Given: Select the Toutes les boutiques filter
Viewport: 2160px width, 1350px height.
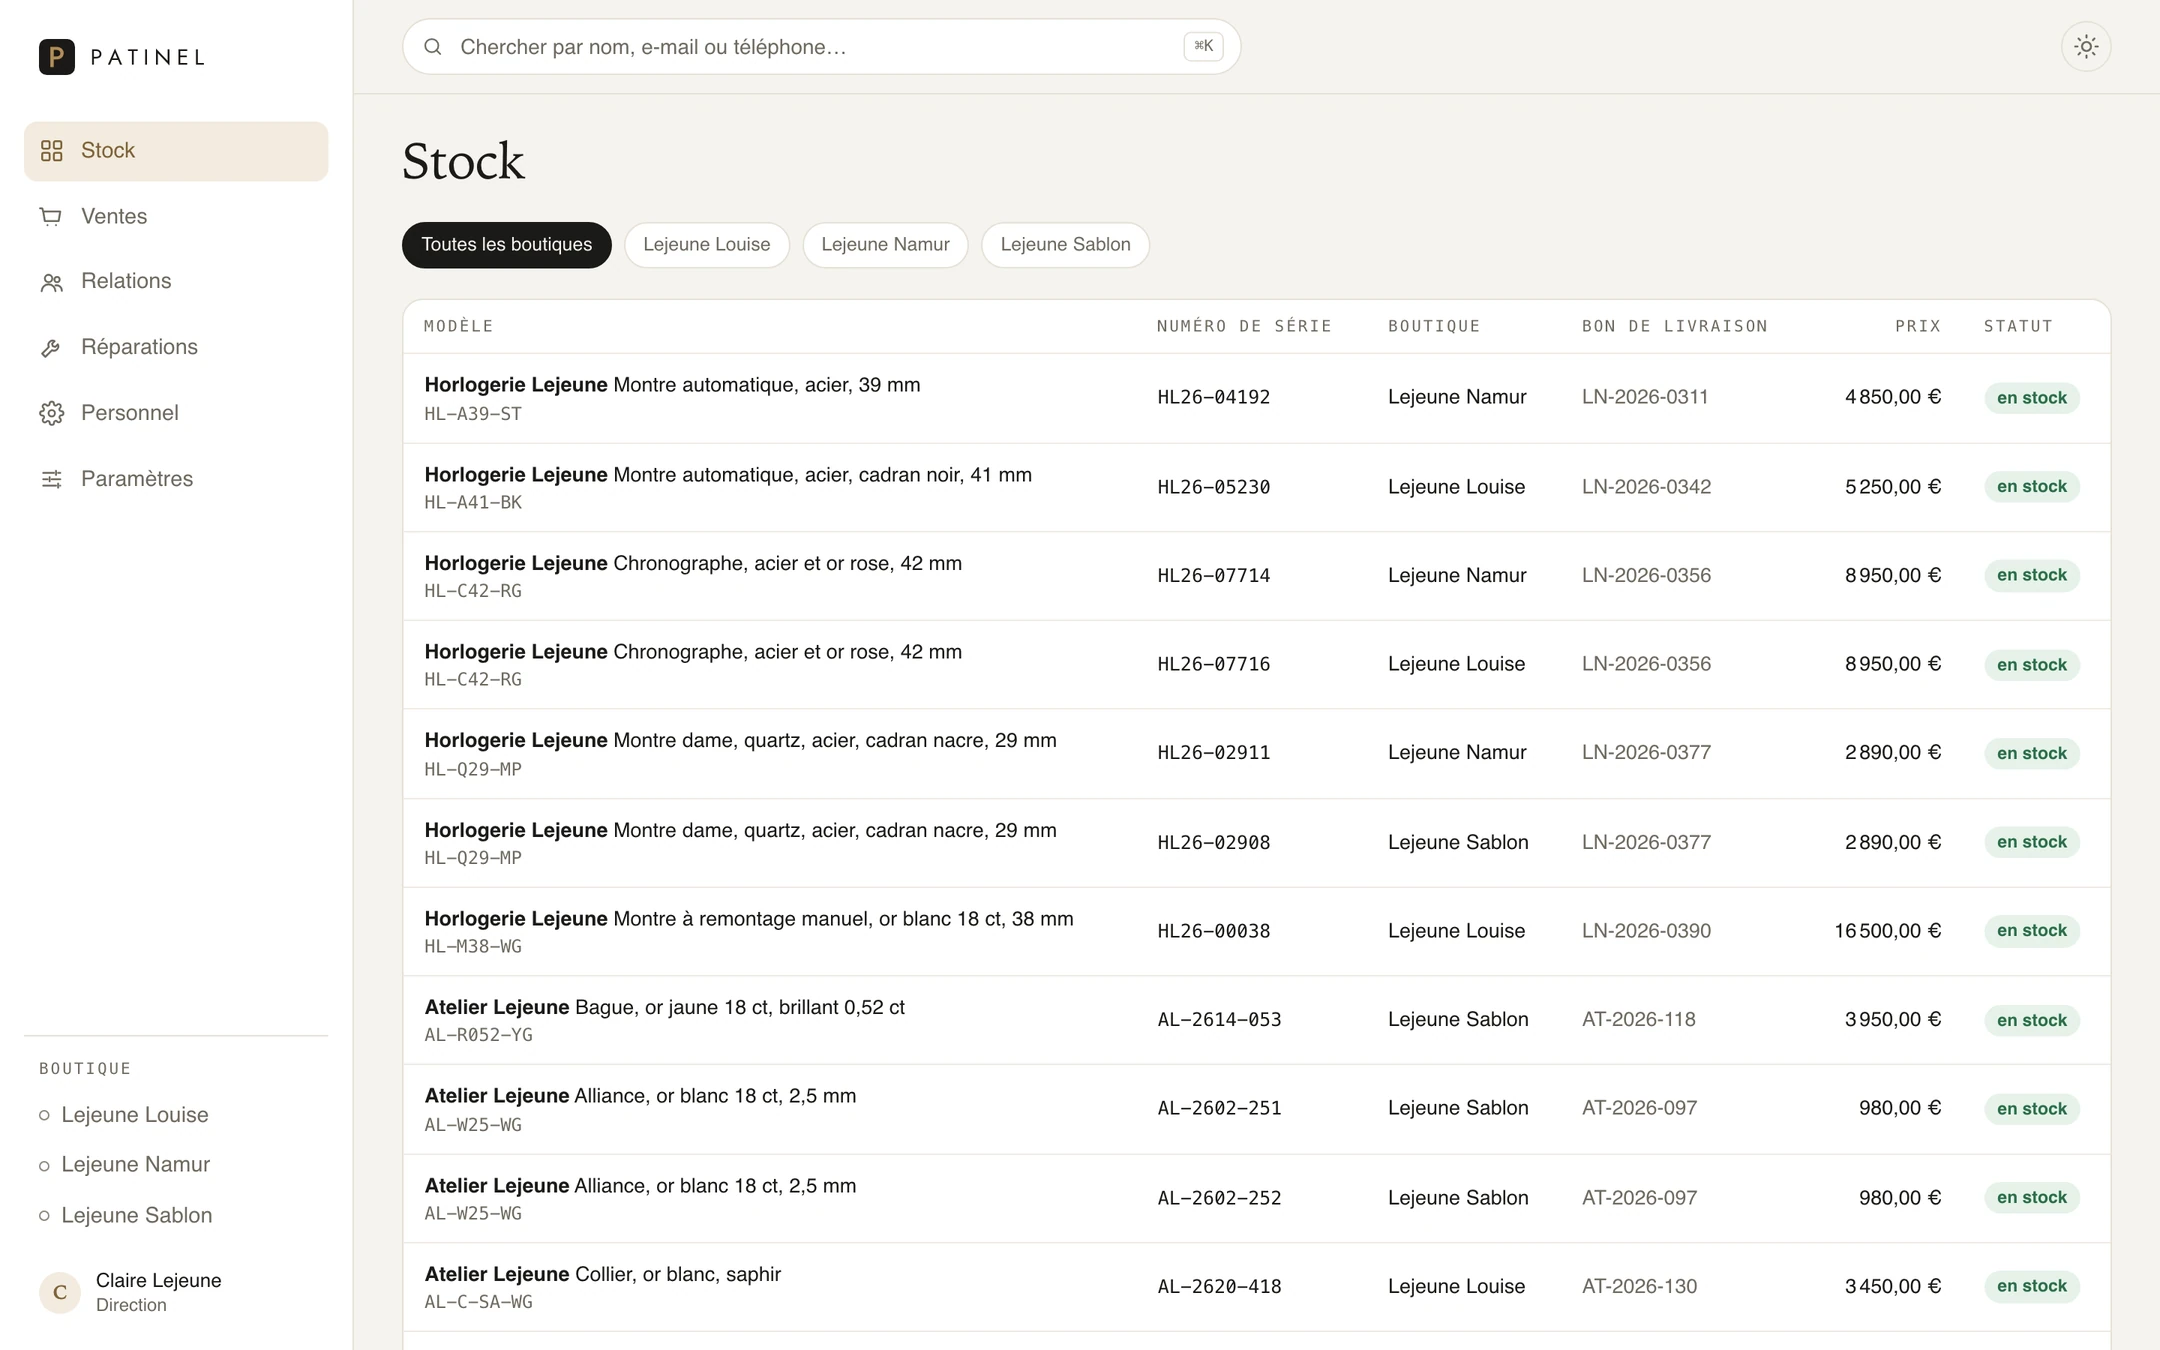Looking at the screenshot, I should tap(507, 245).
